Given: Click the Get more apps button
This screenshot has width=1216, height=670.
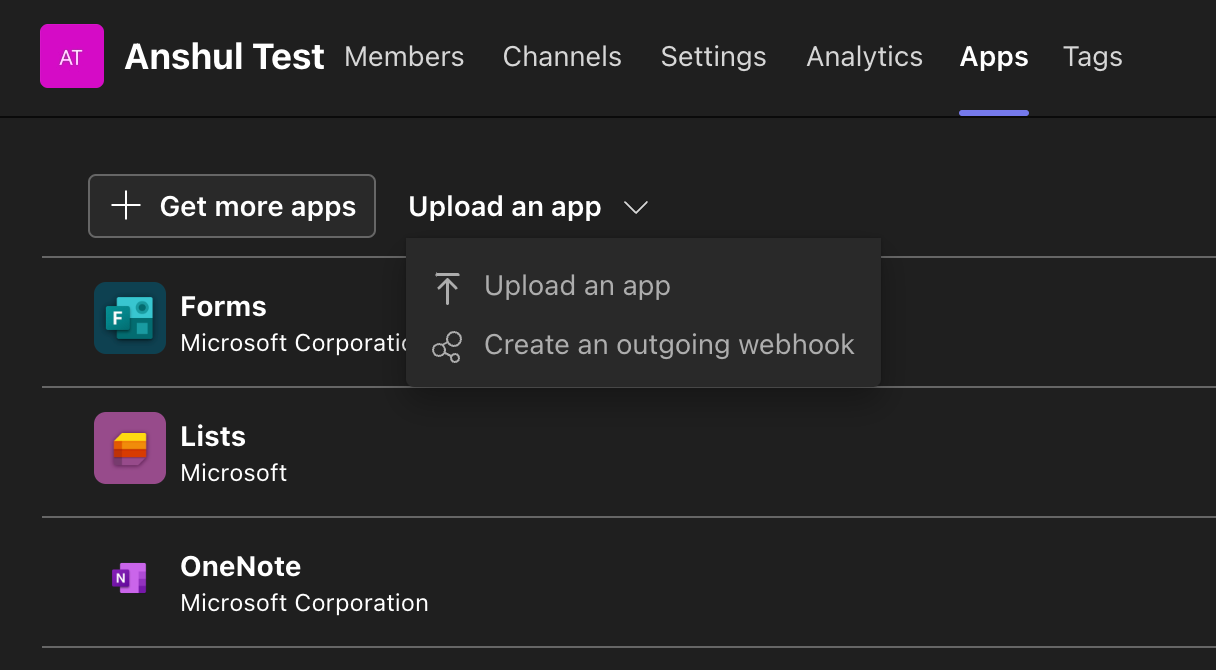Looking at the screenshot, I should point(232,206).
